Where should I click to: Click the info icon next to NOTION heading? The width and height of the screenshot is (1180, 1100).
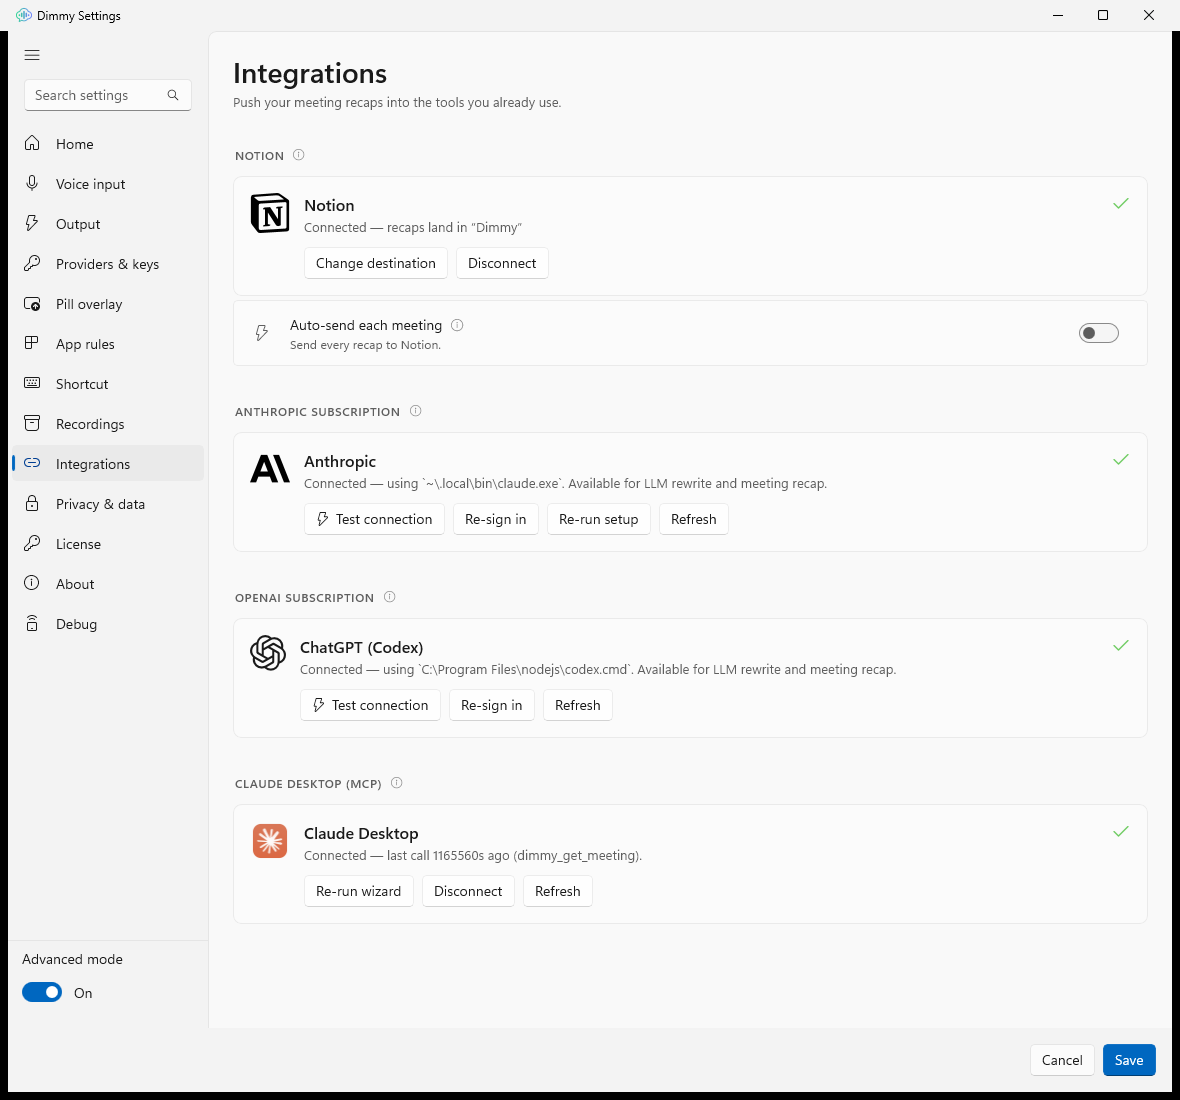299,155
